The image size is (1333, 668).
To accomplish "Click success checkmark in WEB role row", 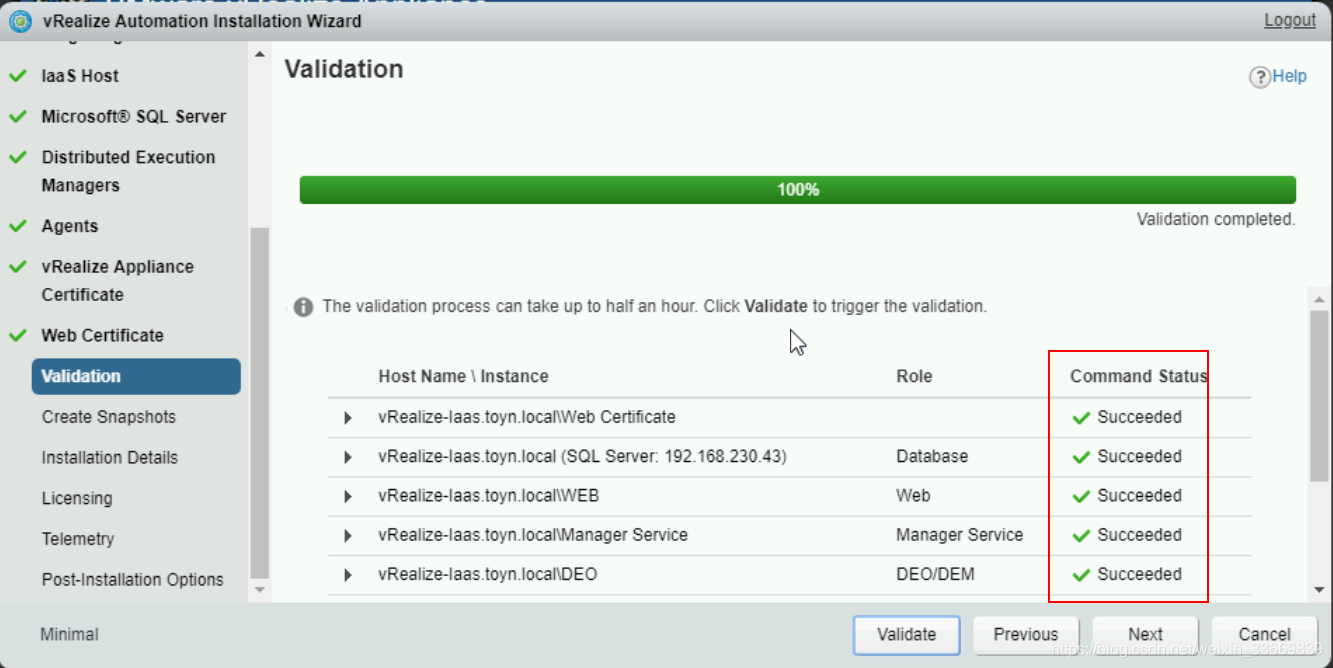I will point(1081,497).
